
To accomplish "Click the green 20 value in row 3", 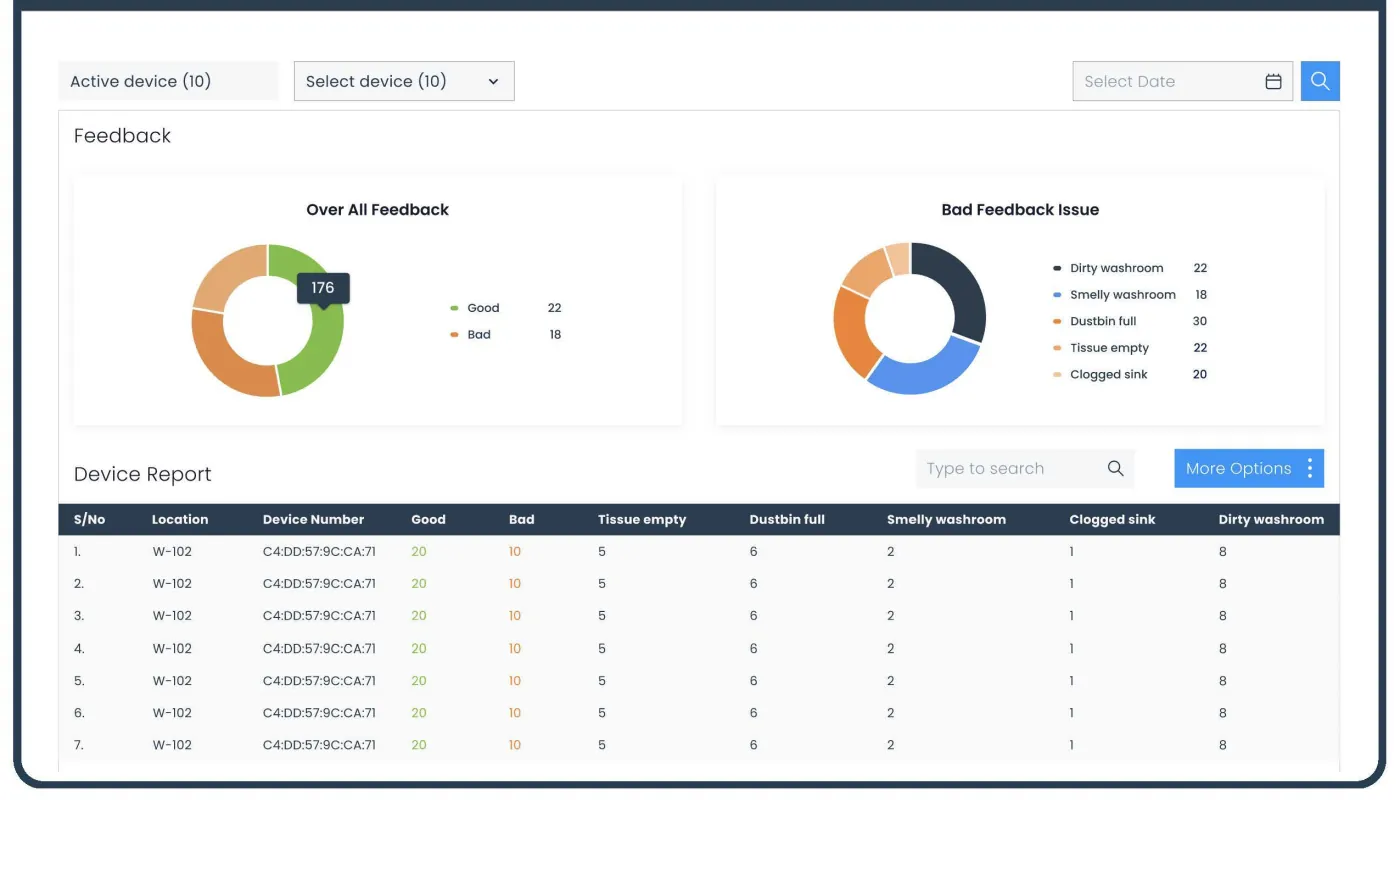I will [x=419, y=615].
